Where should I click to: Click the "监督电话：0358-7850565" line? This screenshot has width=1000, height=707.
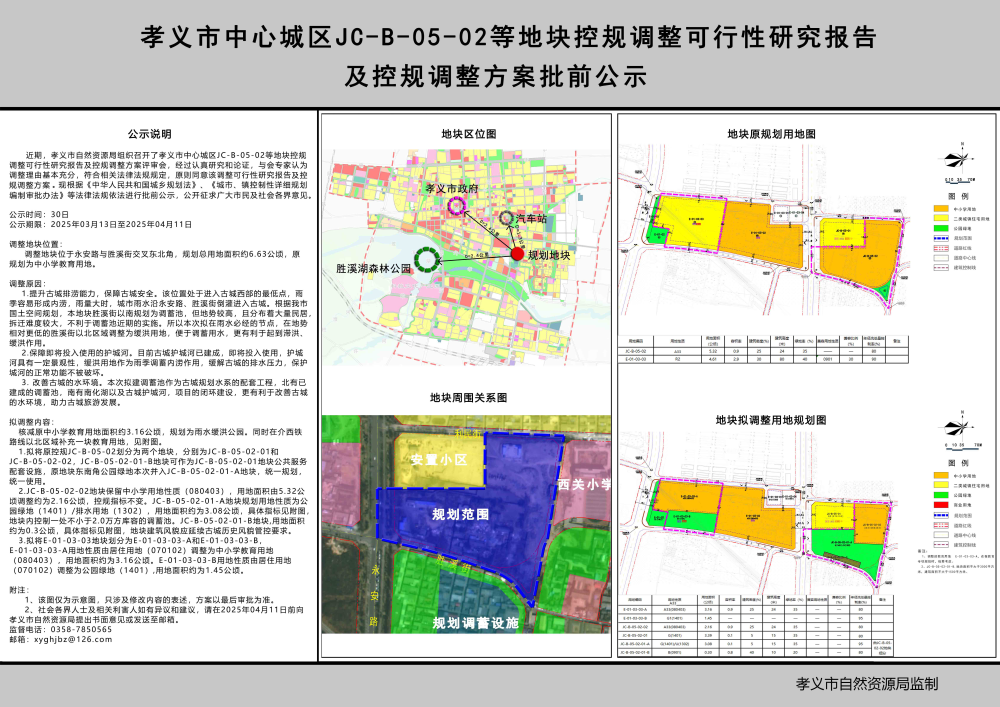coord(61,629)
